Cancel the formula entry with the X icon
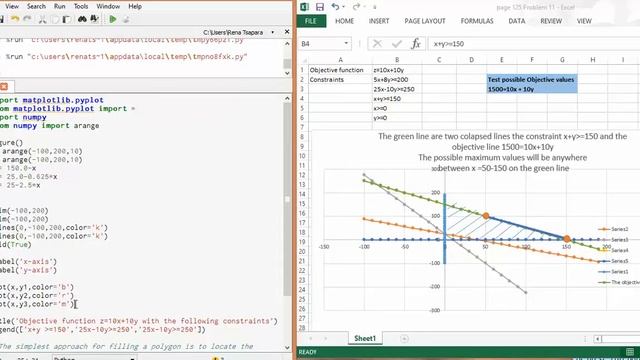 (x=377, y=44)
